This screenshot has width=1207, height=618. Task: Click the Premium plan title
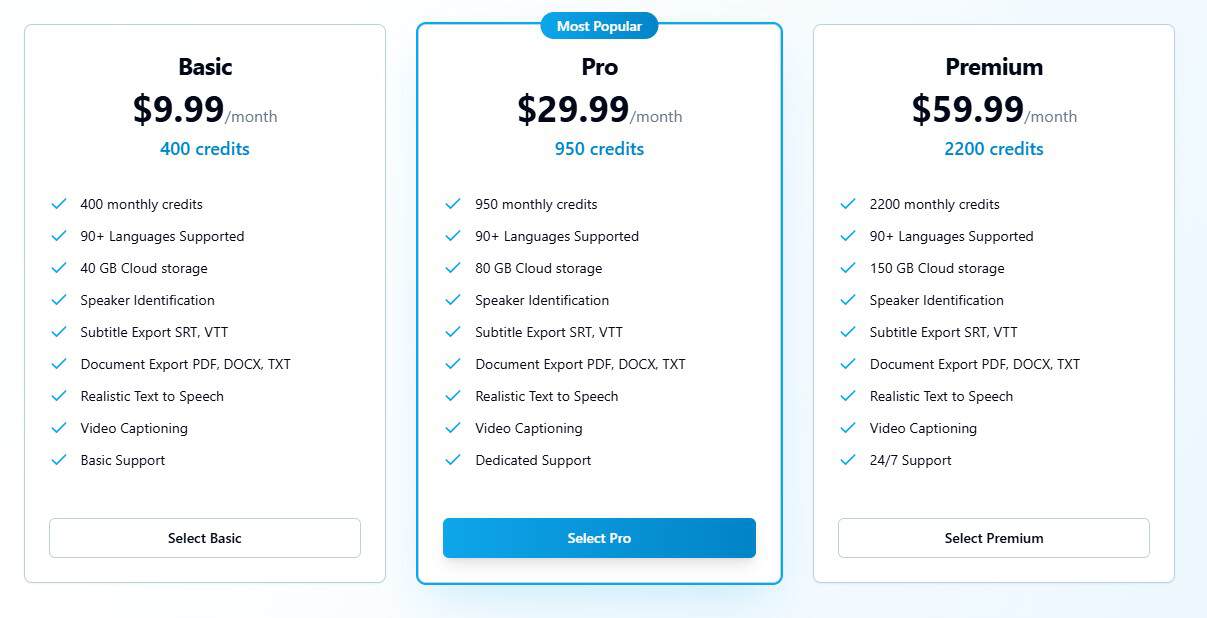(x=993, y=67)
